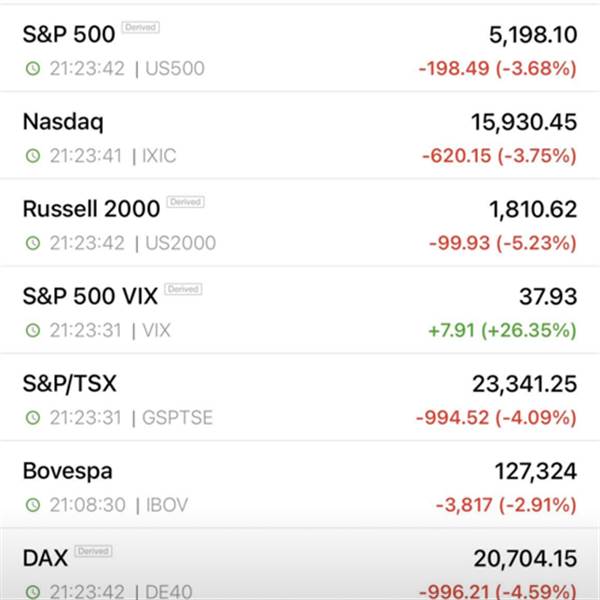600x600 pixels.
Task: Open the S&P 500 index name
Action: click(69, 34)
